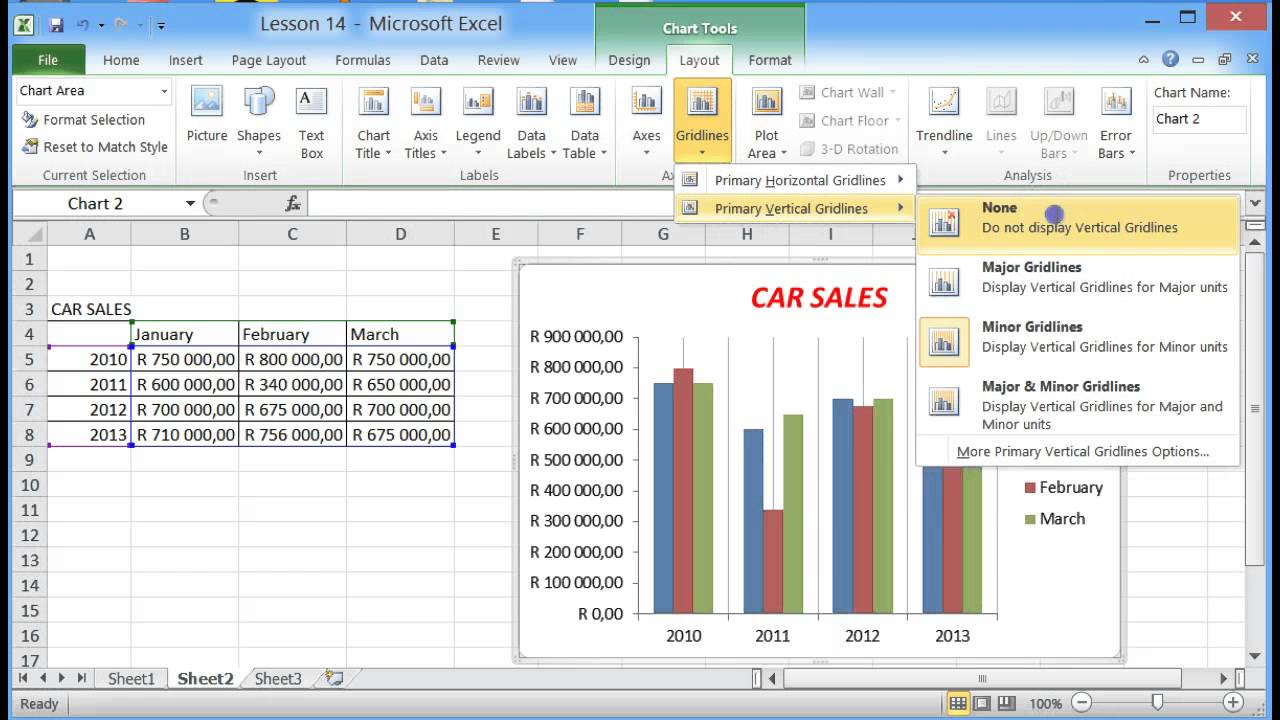Open Data Labels options
Screen dimensions: 1280x720
pos(531,122)
